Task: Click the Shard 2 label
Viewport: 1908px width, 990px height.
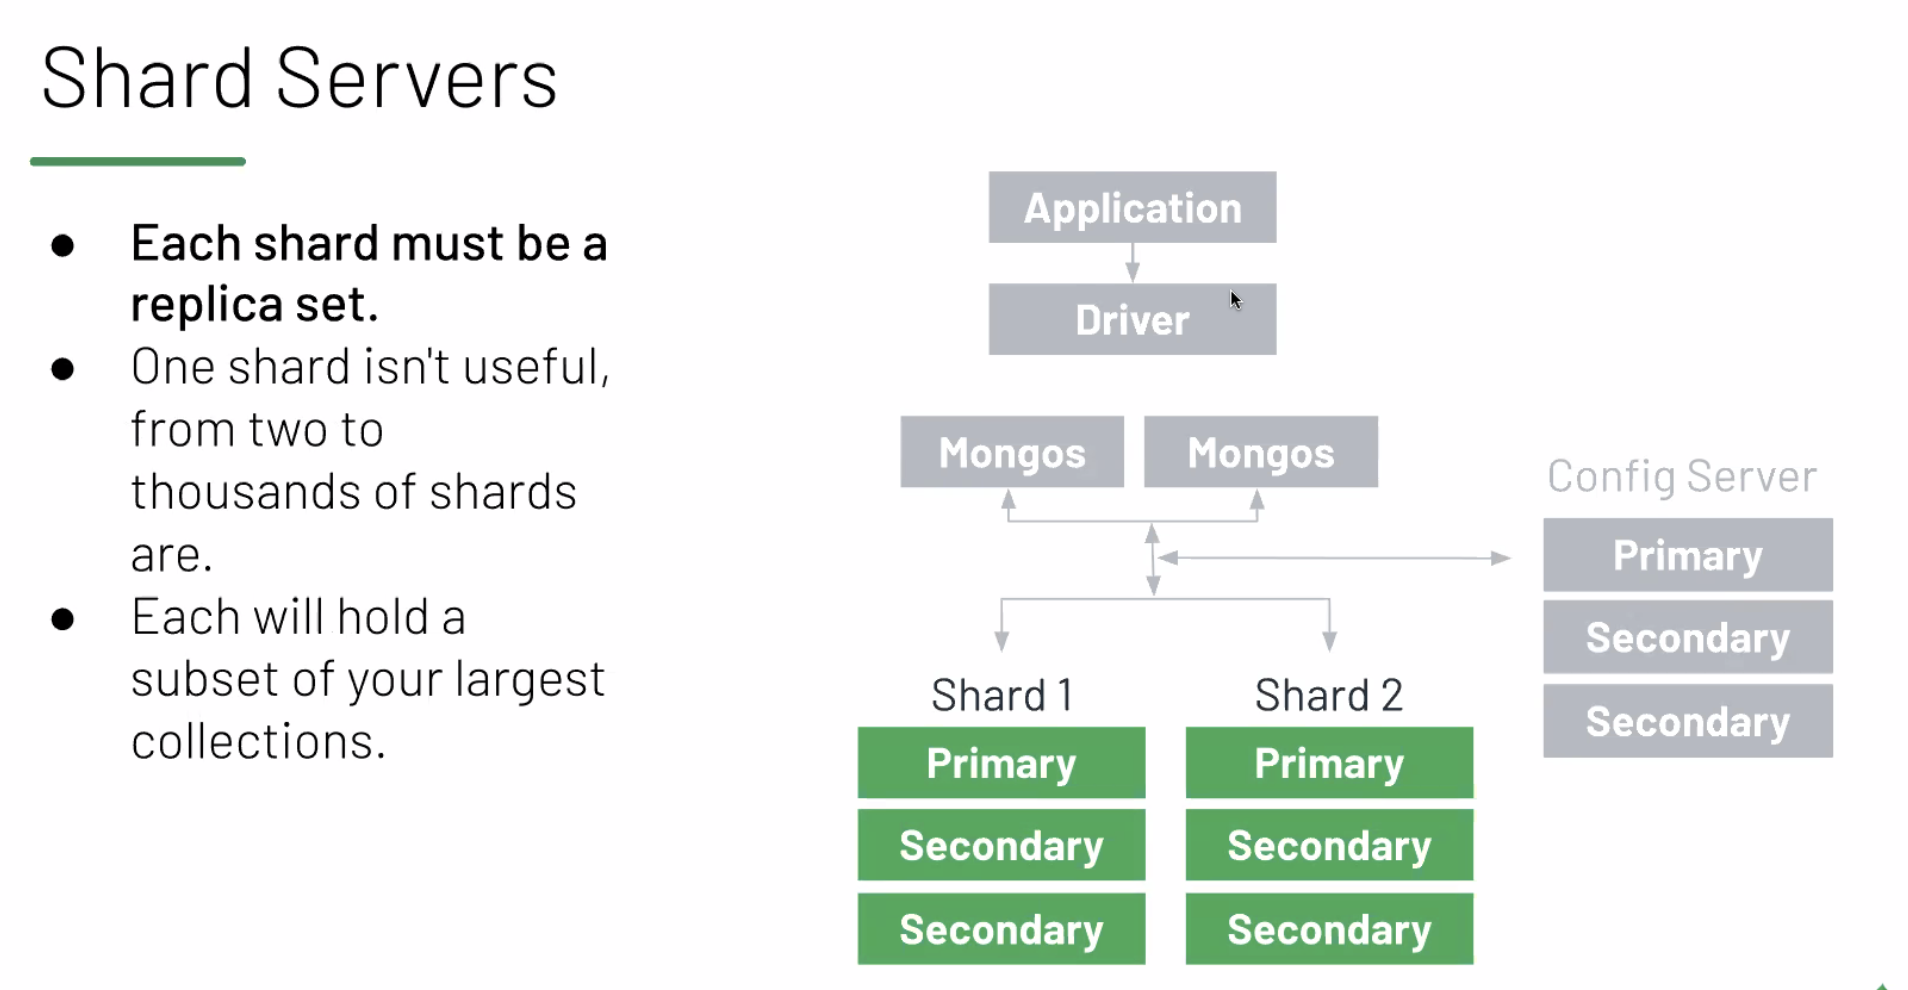Action: [x=1329, y=695]
